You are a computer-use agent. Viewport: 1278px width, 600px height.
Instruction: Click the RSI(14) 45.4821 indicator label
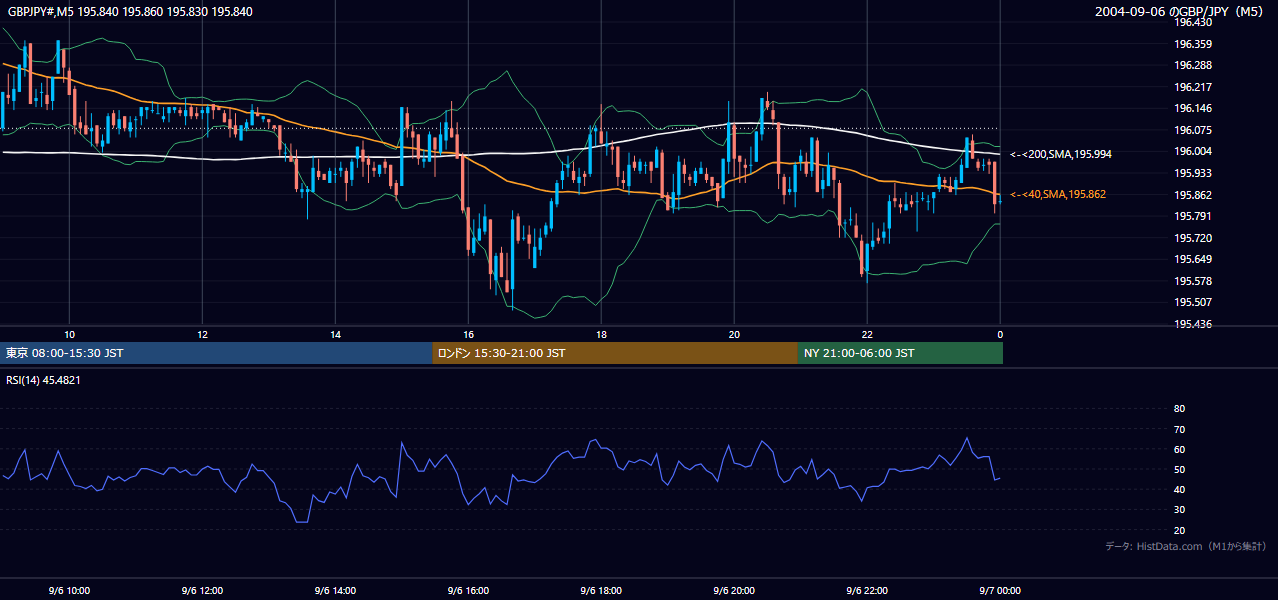click(44, 380)
